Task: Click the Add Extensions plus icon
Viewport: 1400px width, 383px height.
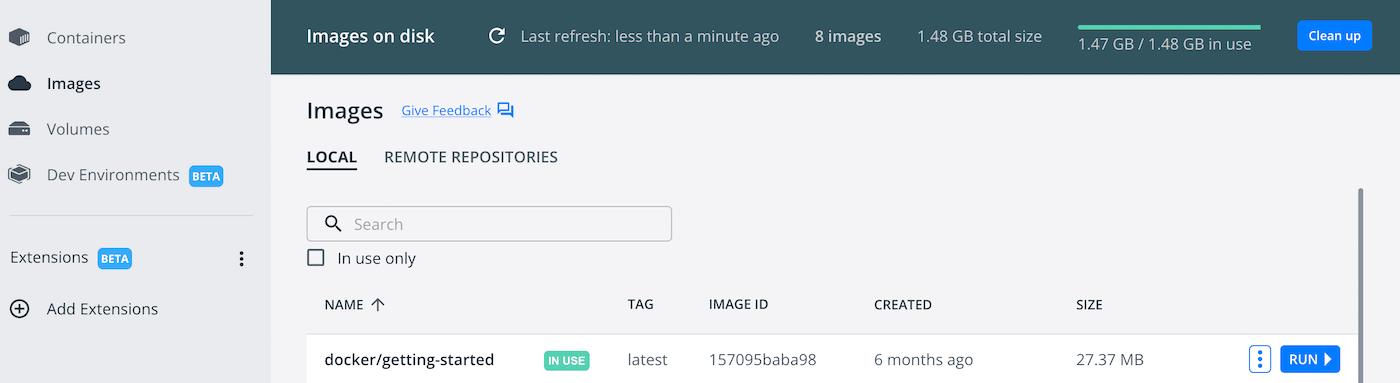Action: 19,309
